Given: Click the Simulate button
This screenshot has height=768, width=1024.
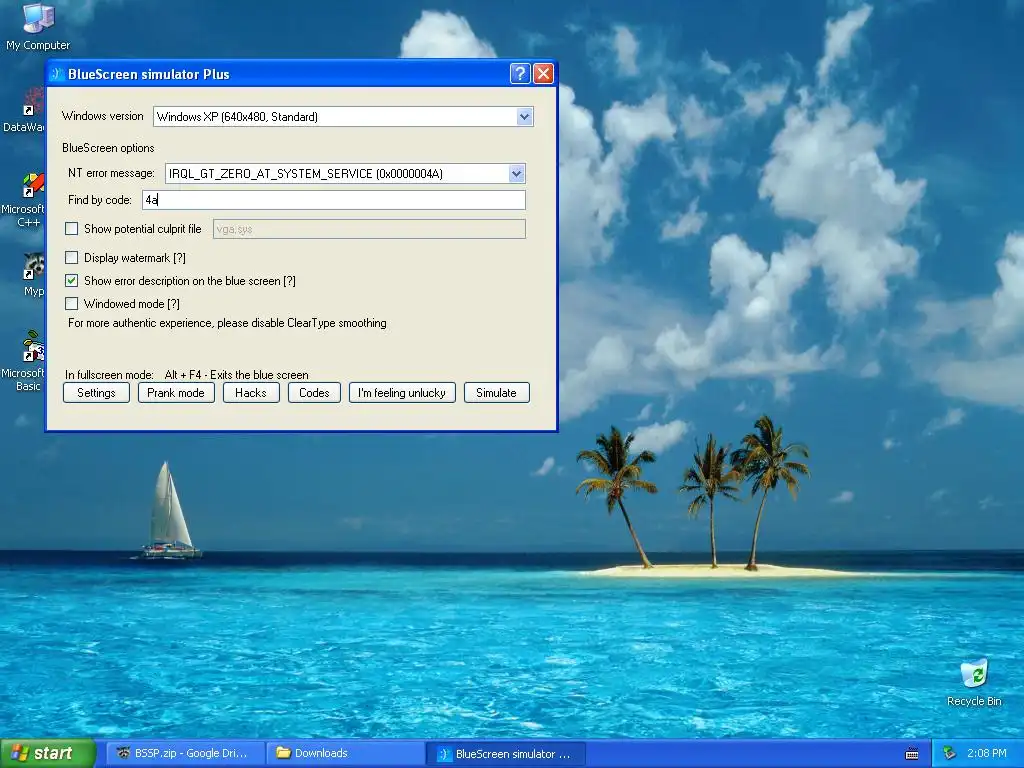Looking at the screenshot, I should tap(496, 392).
